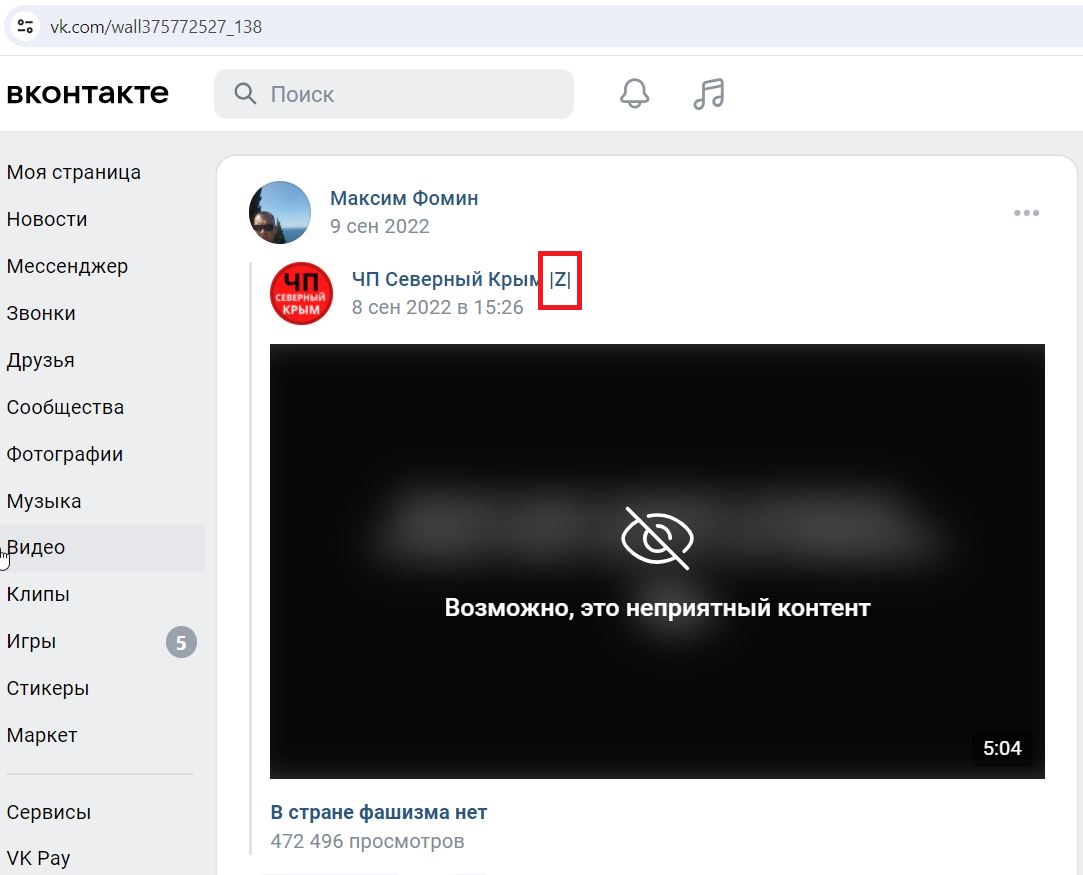Click the site info icon in address bar
The image size is (1083, 875).
(x=26, y=26)
